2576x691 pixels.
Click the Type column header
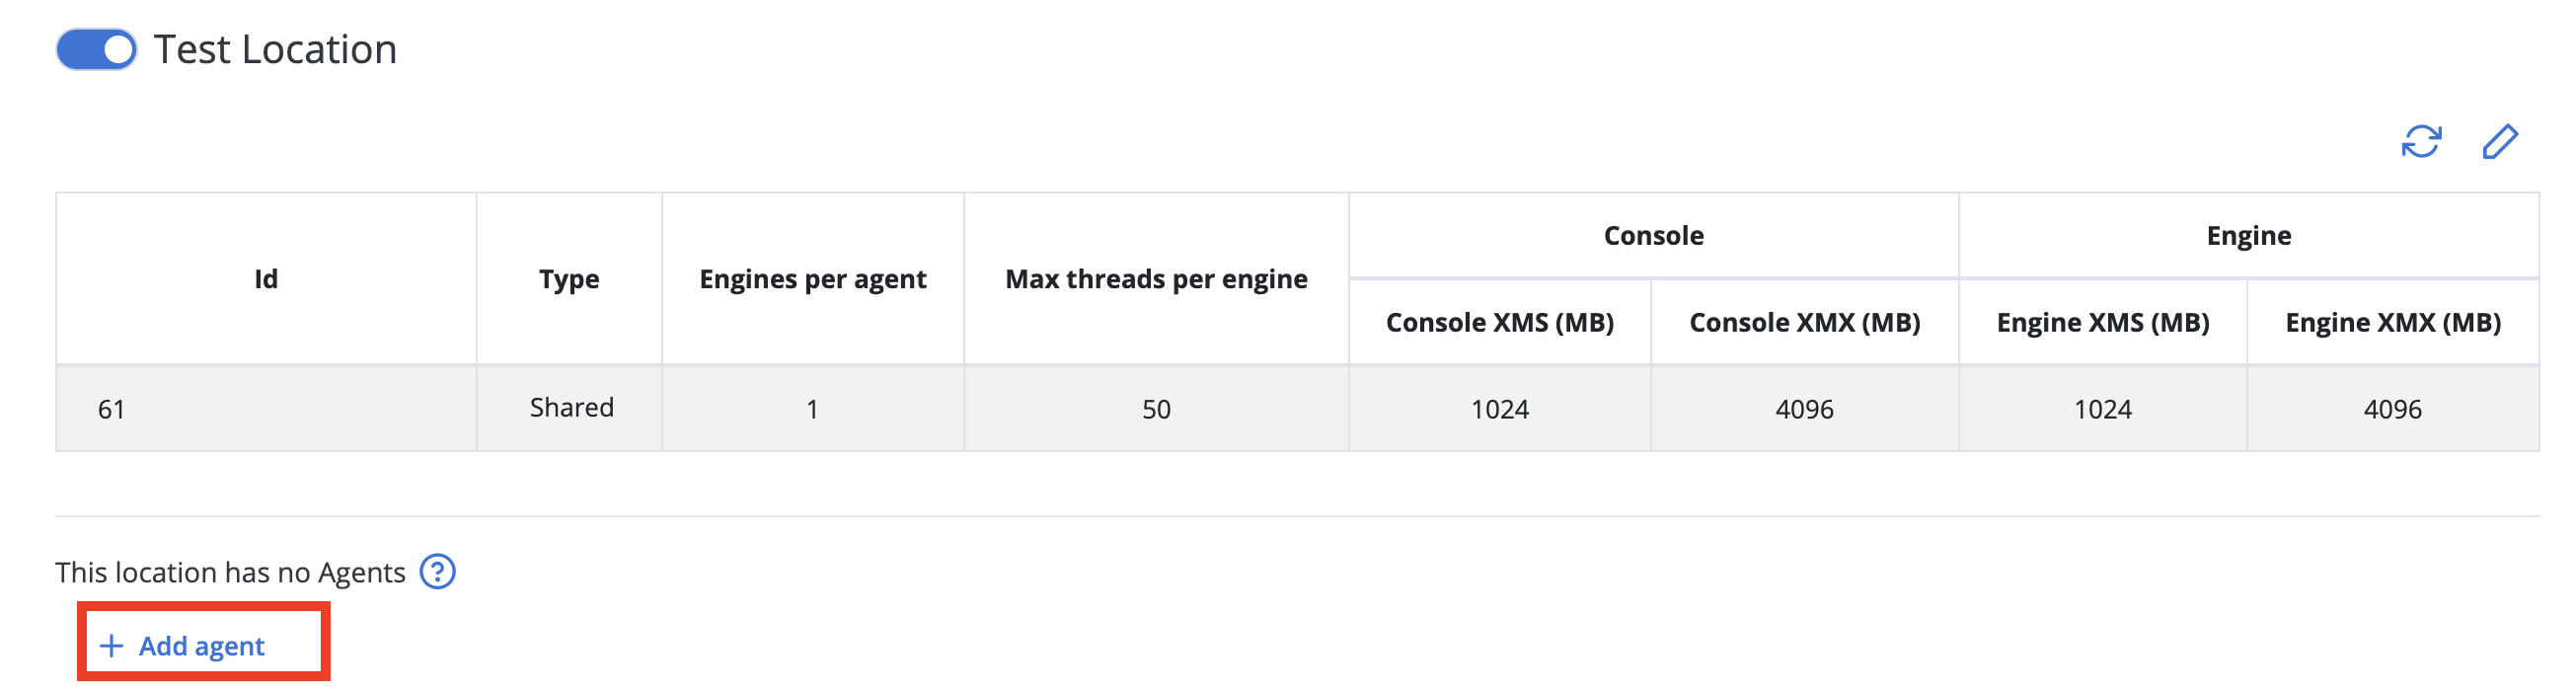569,279
